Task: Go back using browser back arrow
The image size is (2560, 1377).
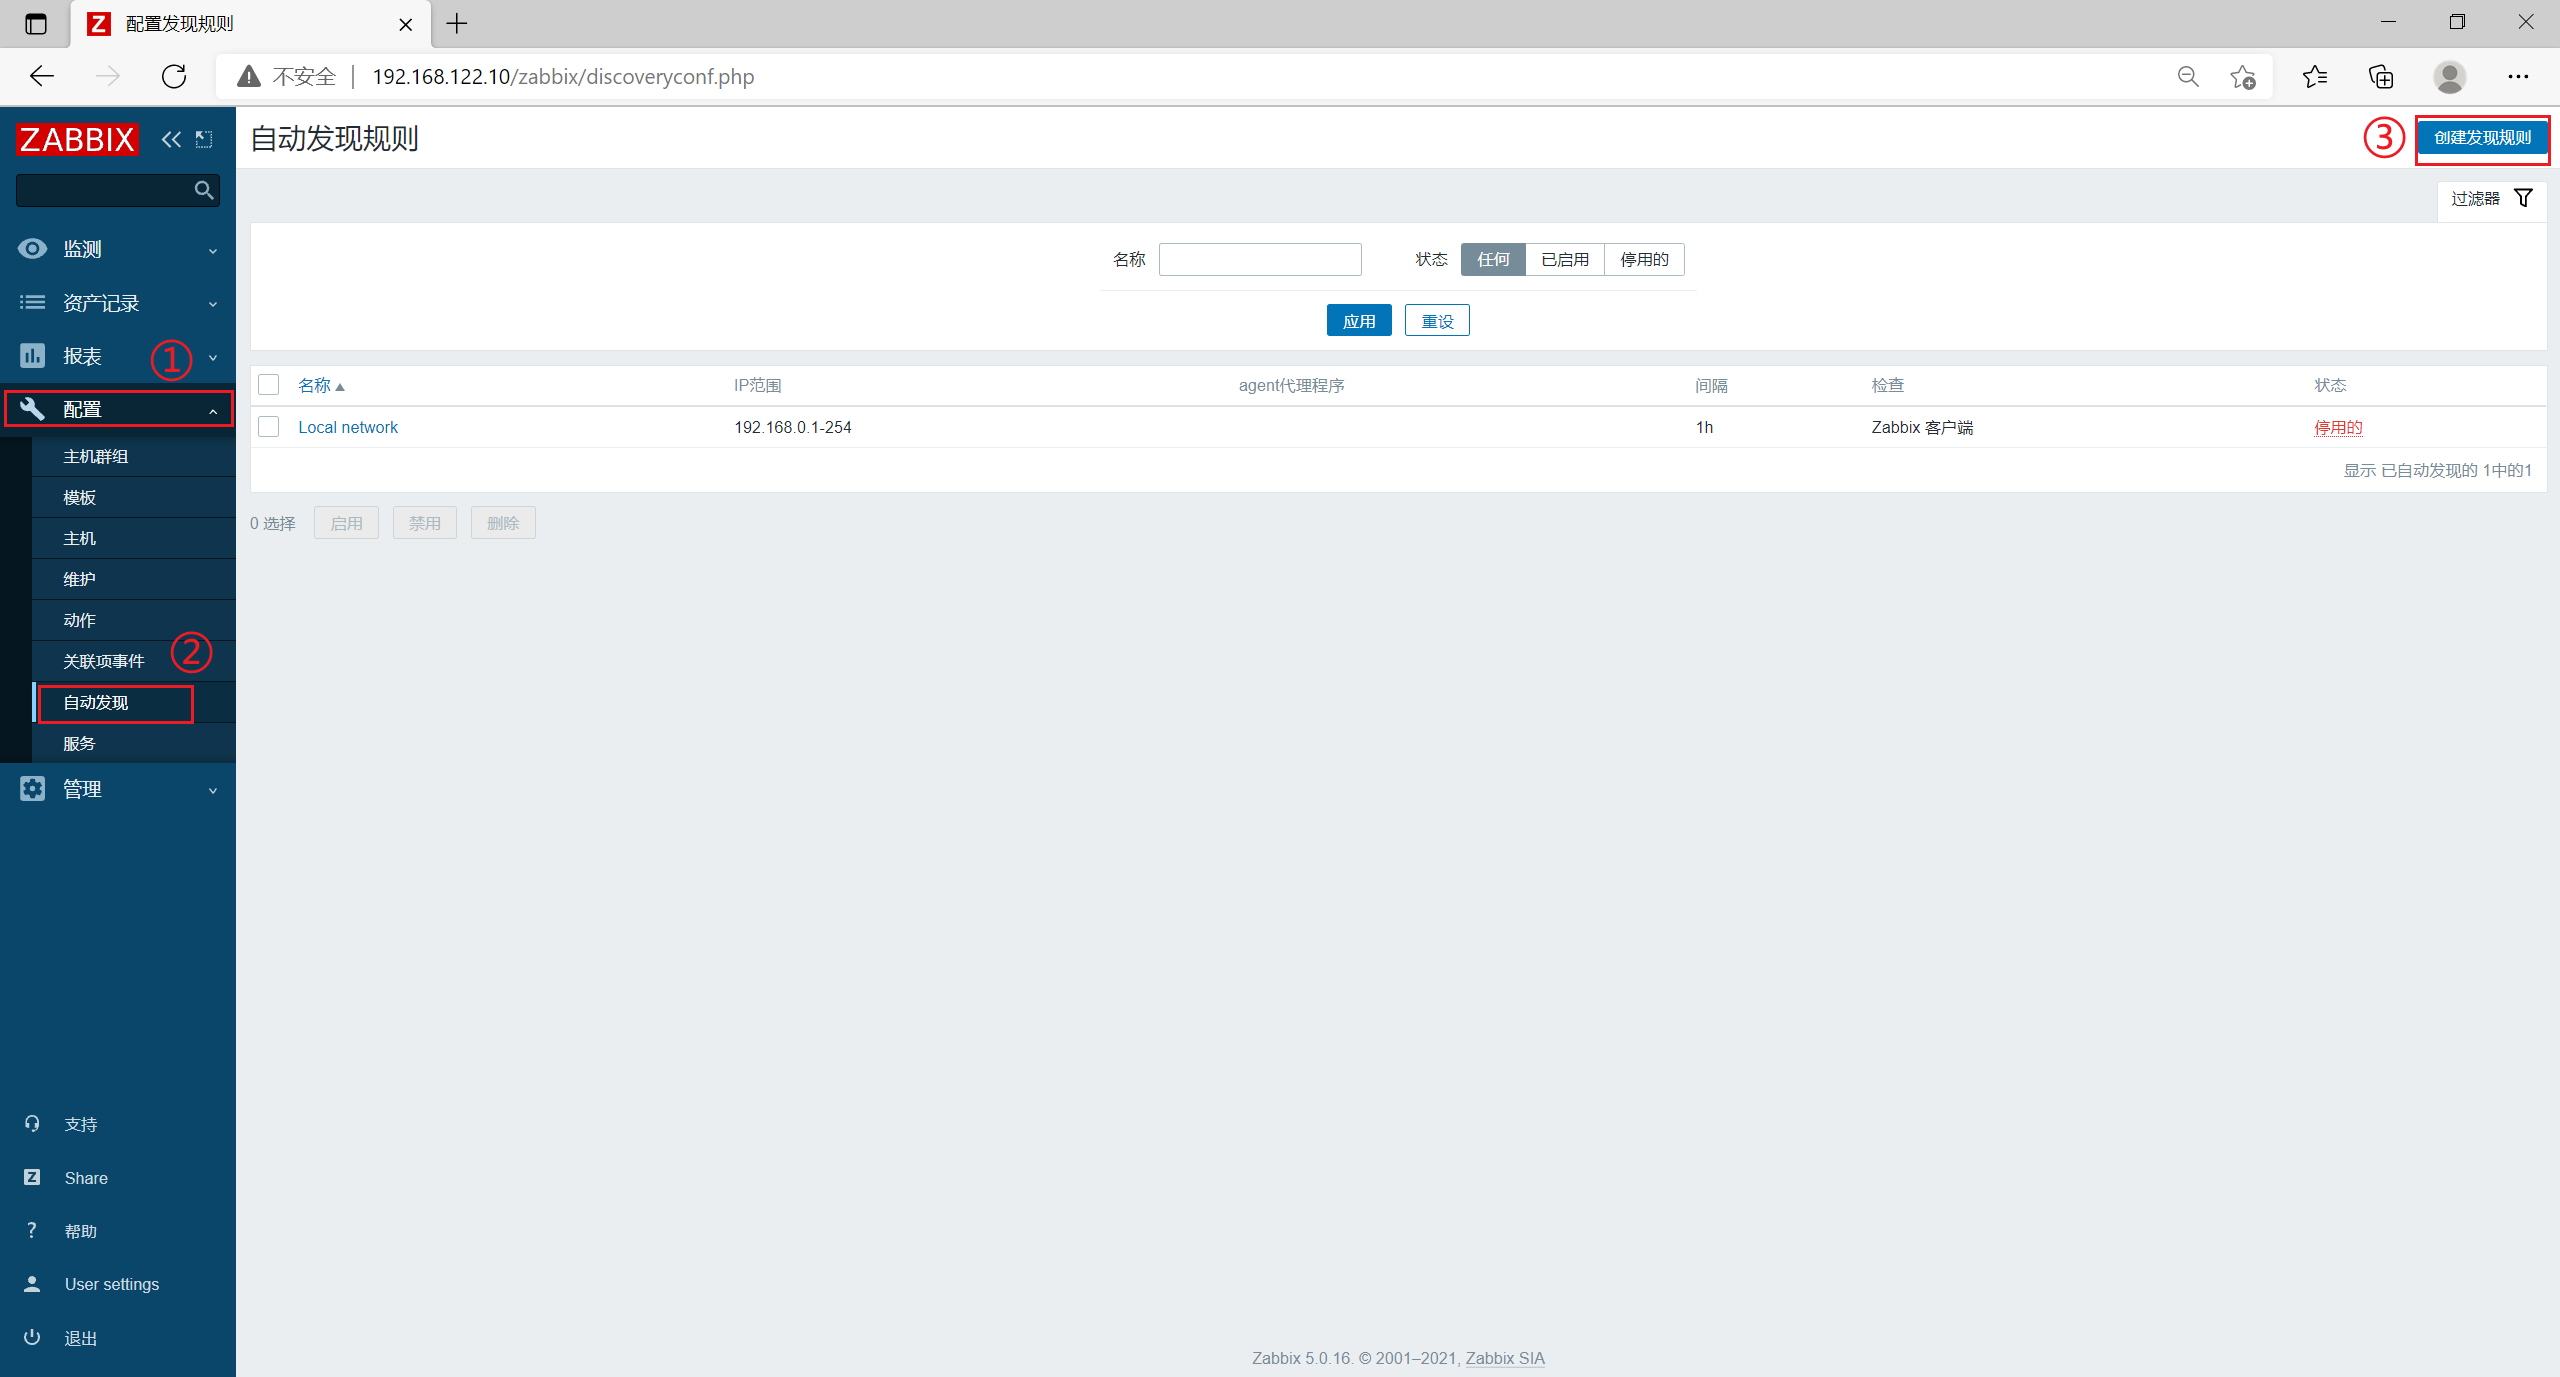Action: (x=42, y=76)
